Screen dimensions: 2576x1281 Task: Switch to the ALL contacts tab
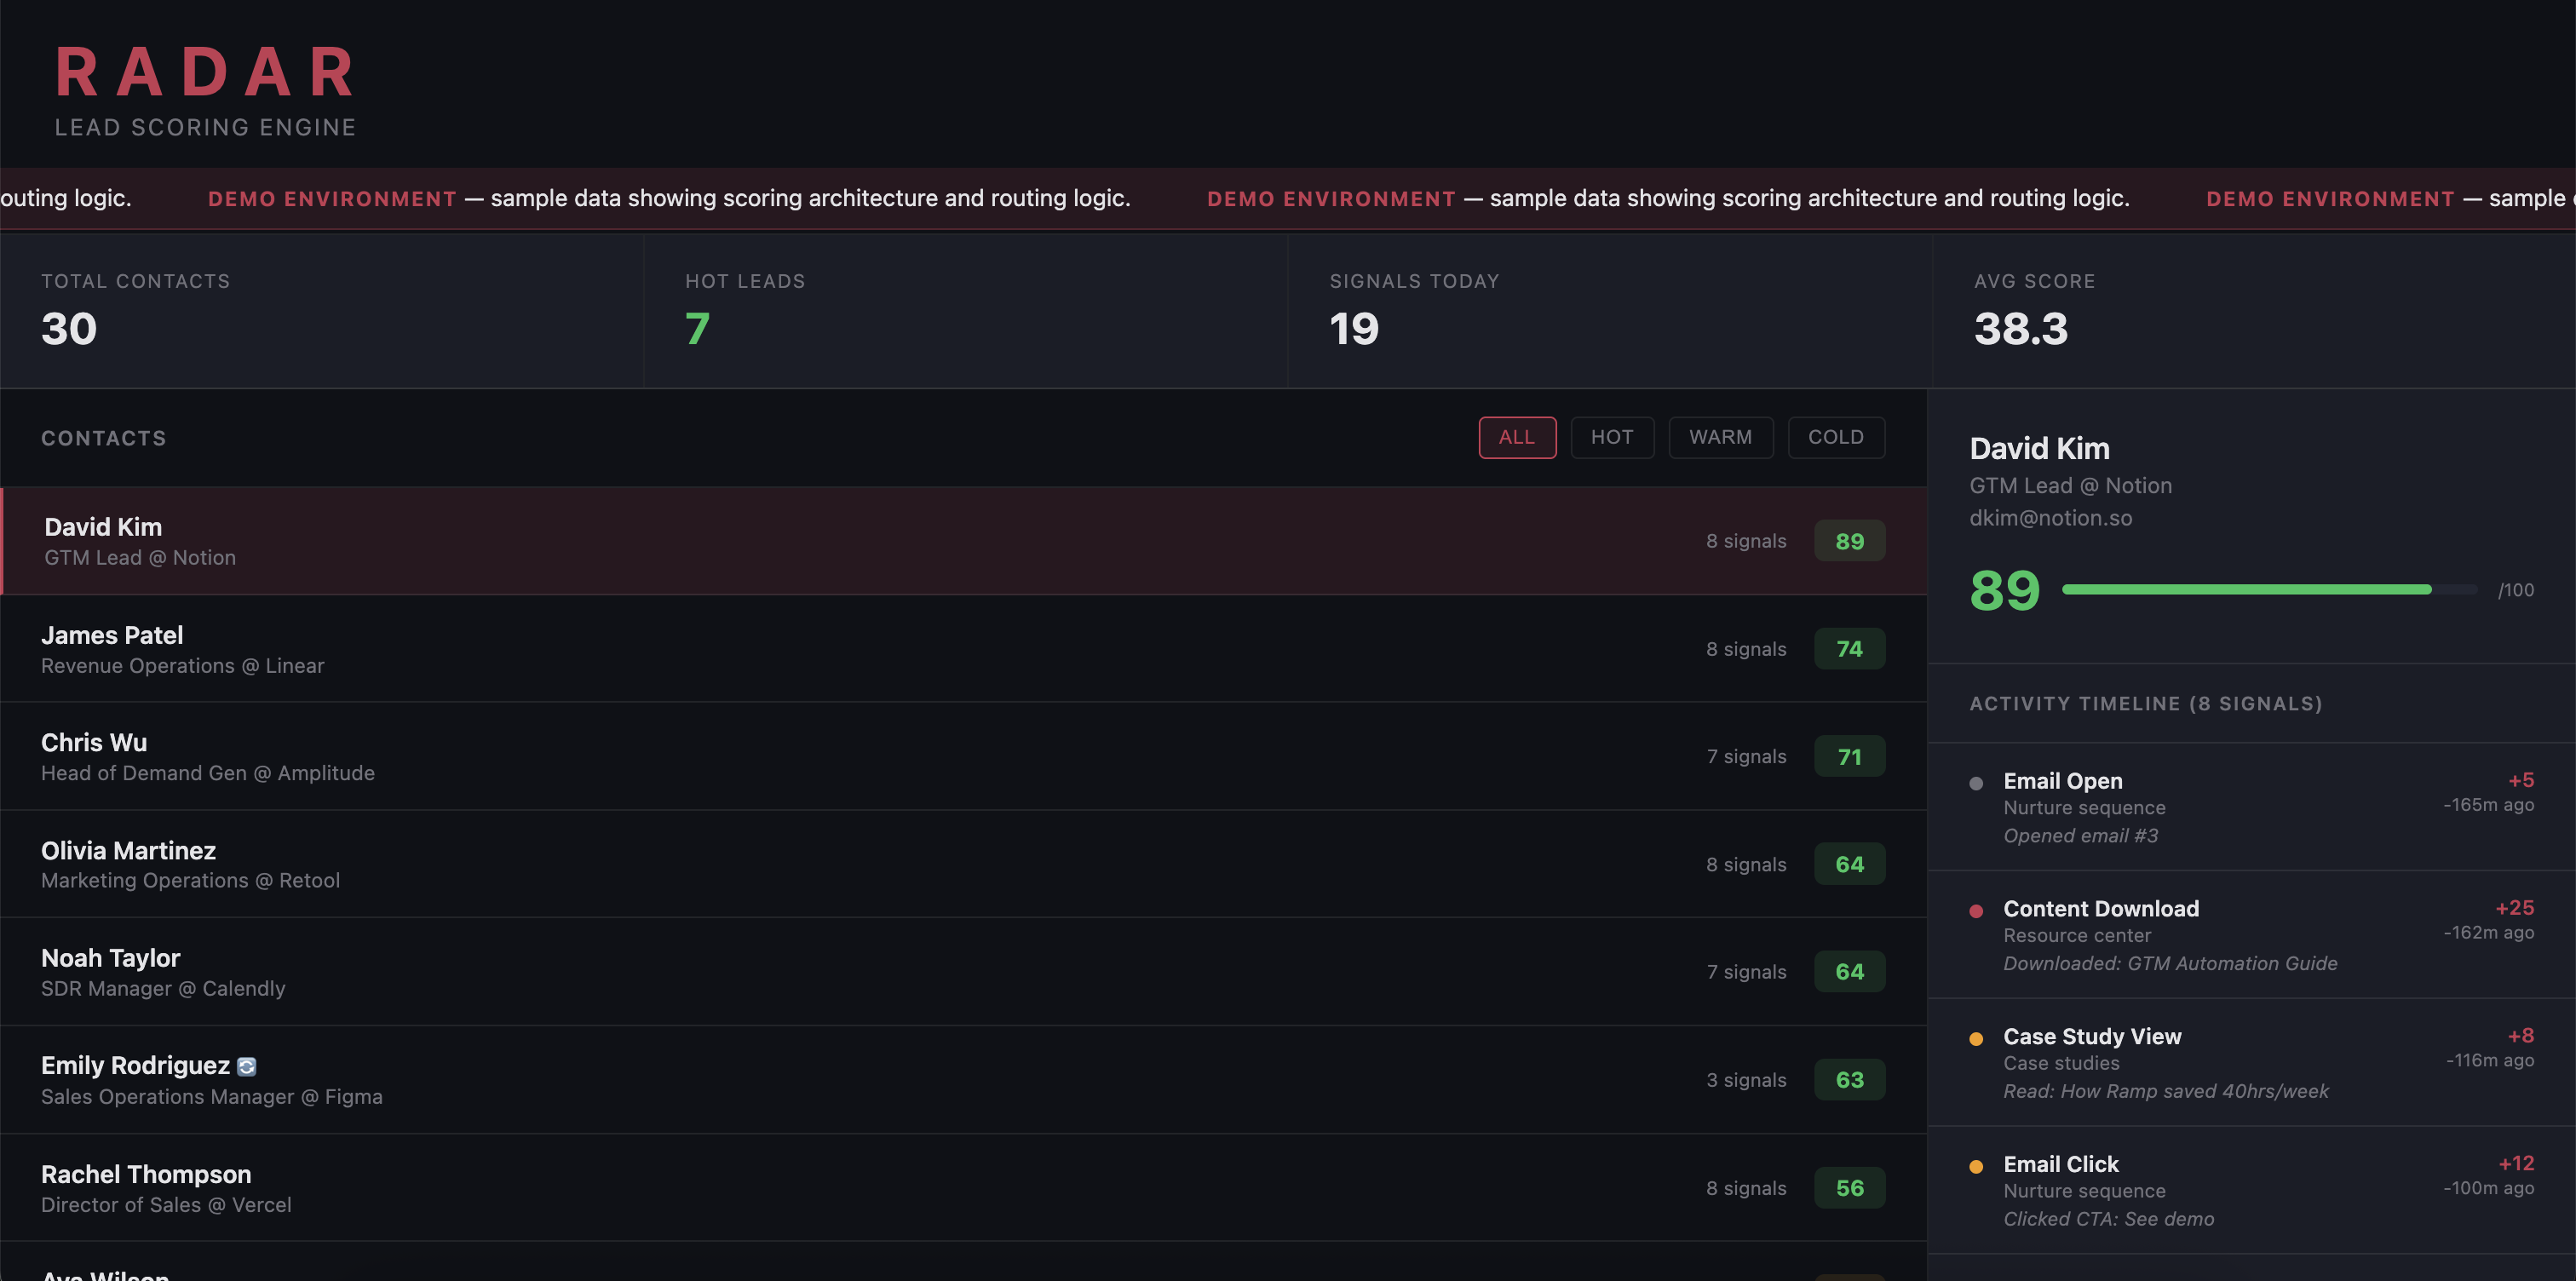click(1517, 437)
